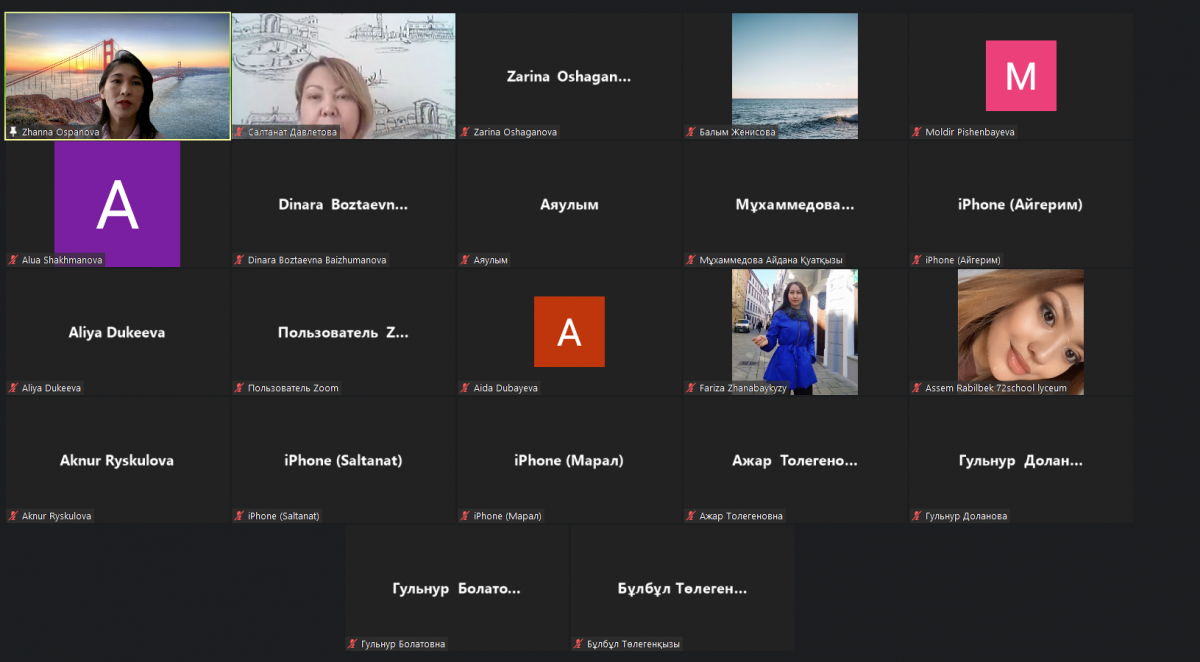
Task: Click muted mic icon next to Alua Shakhmanova
Action: tap(13, 260)
